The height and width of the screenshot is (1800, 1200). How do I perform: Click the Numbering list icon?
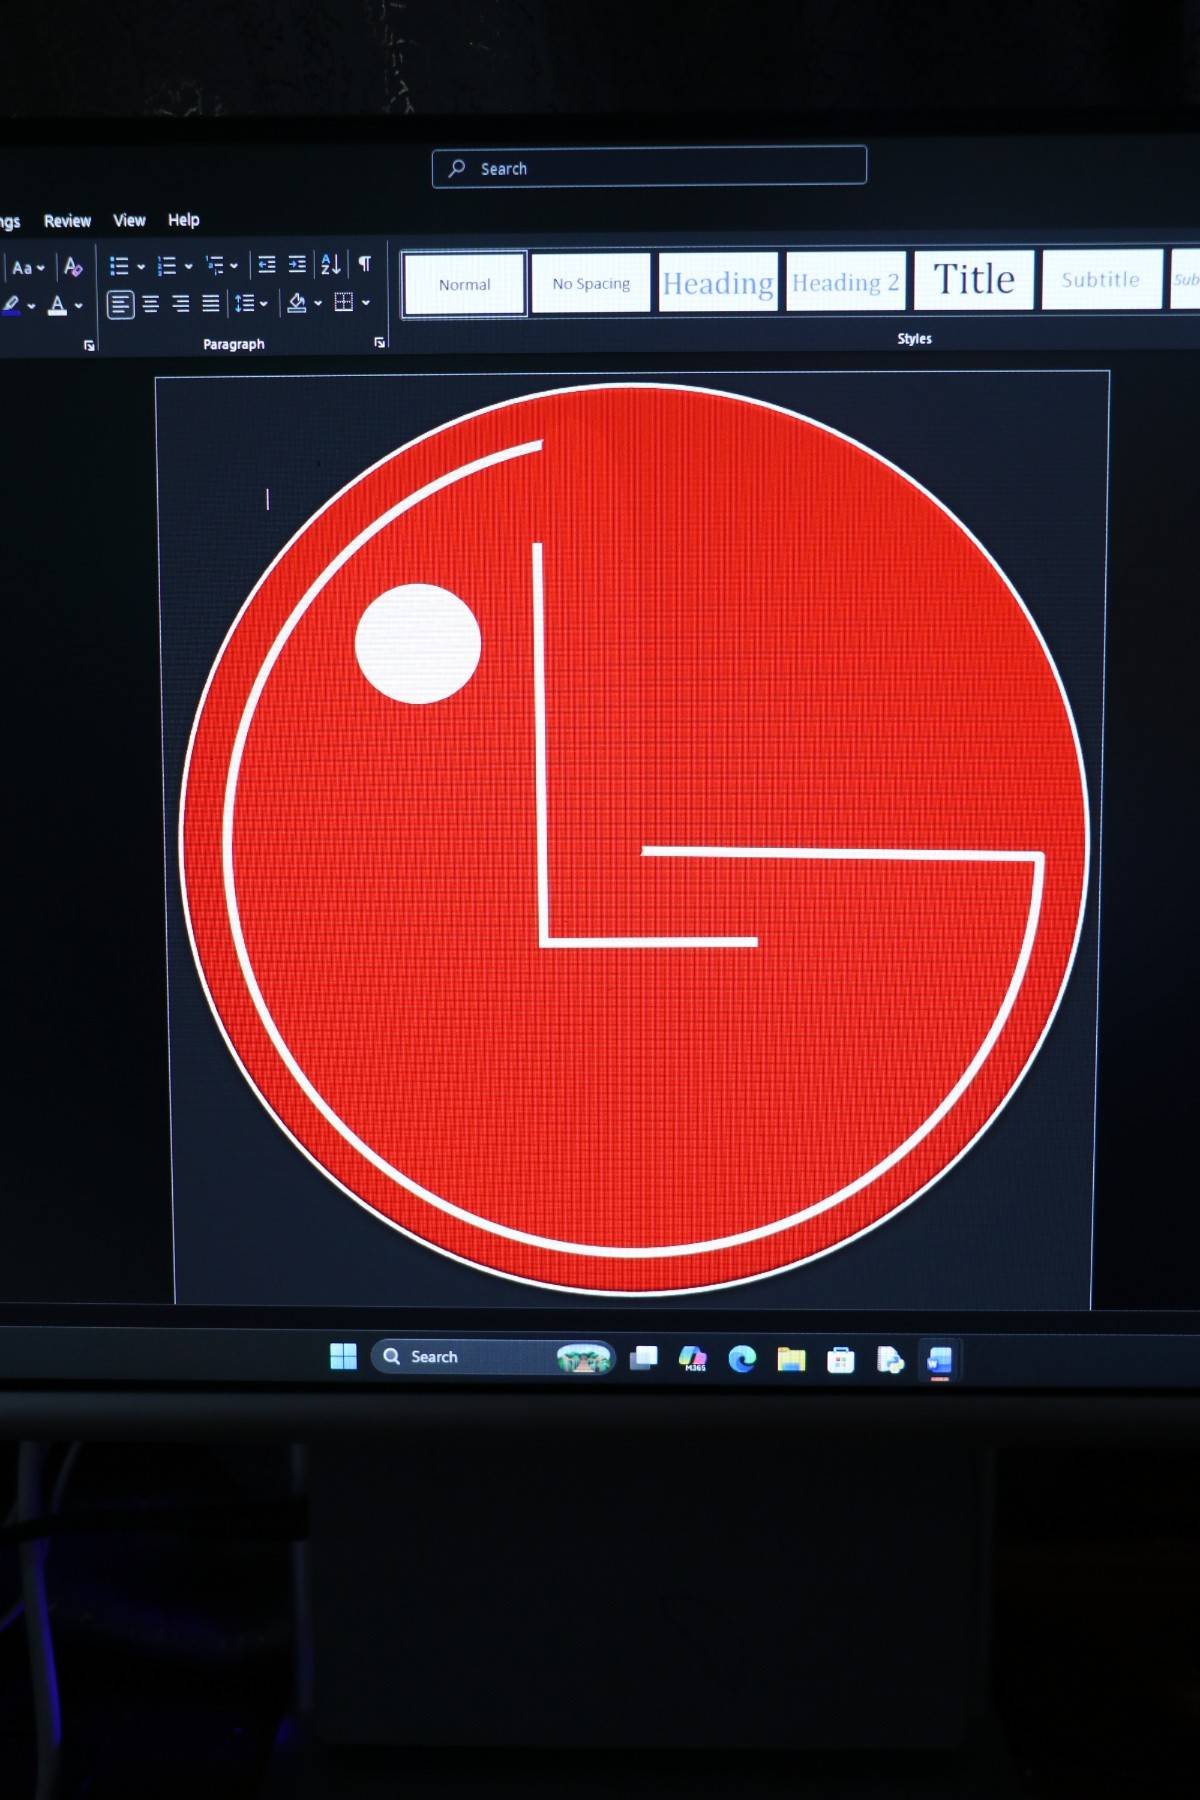(x=167, y=266)
